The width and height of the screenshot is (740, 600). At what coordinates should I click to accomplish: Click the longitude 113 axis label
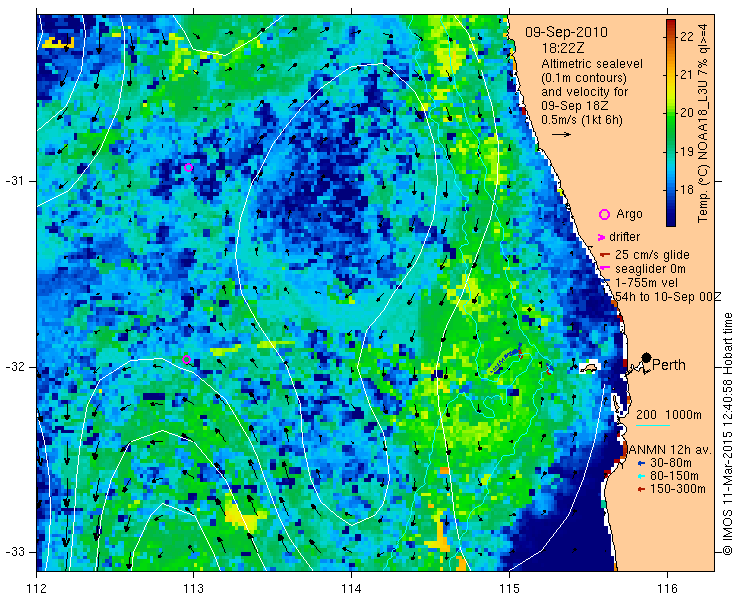click(x=194, y=588)
